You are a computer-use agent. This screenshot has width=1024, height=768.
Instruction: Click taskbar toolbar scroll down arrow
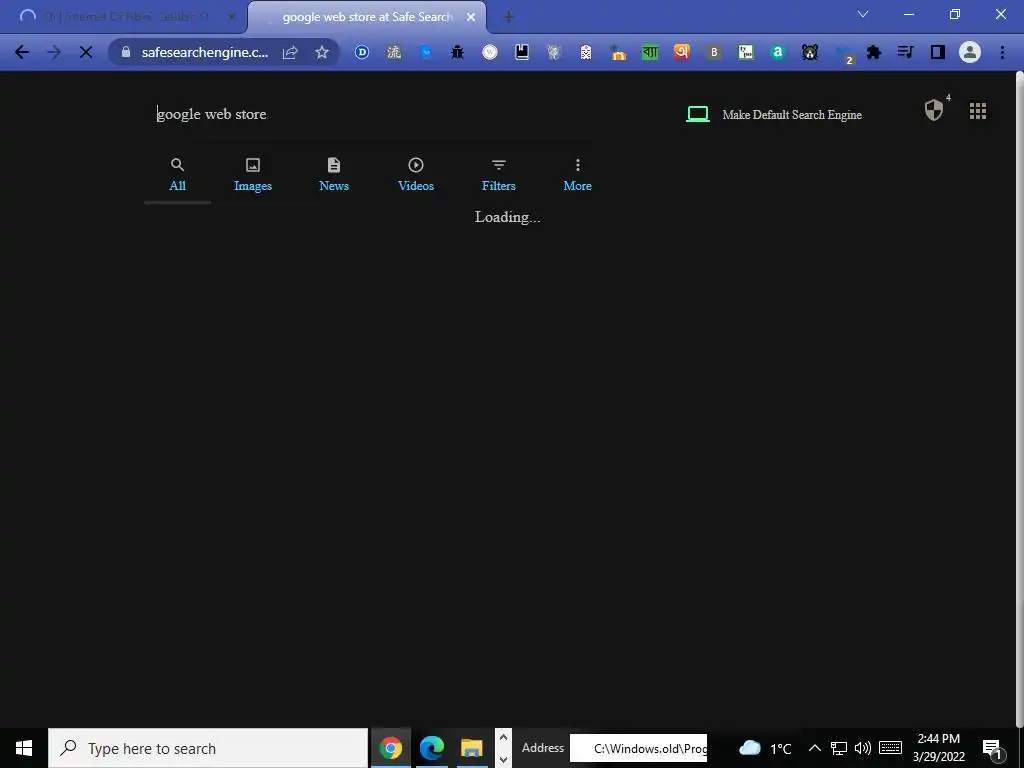point(503,760)
